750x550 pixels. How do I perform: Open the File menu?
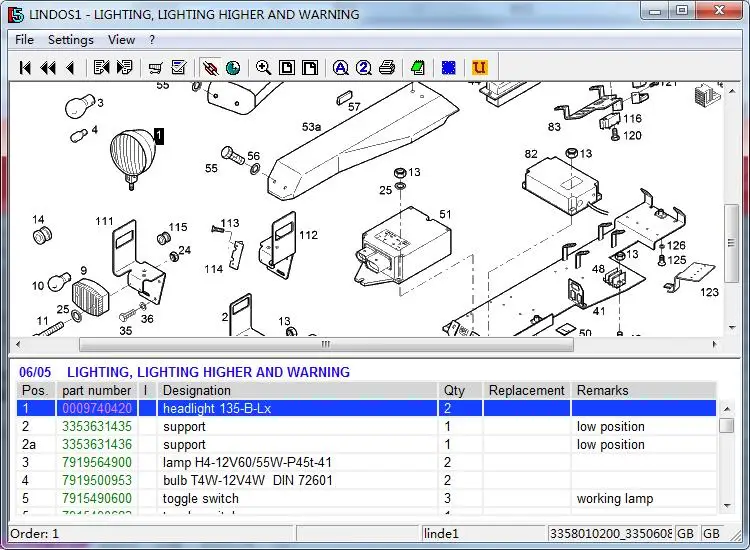click(x=24, y=40)
